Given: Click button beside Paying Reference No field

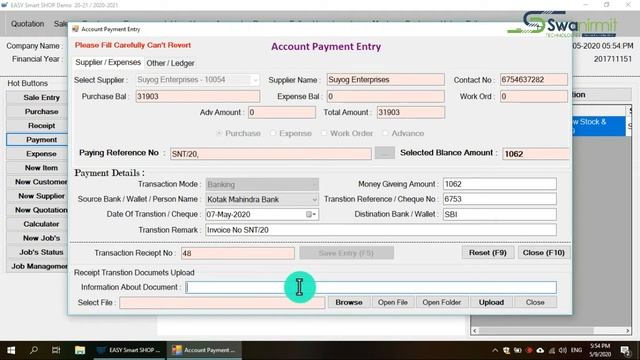Looking at the screenshot, I should coord(384,153).
